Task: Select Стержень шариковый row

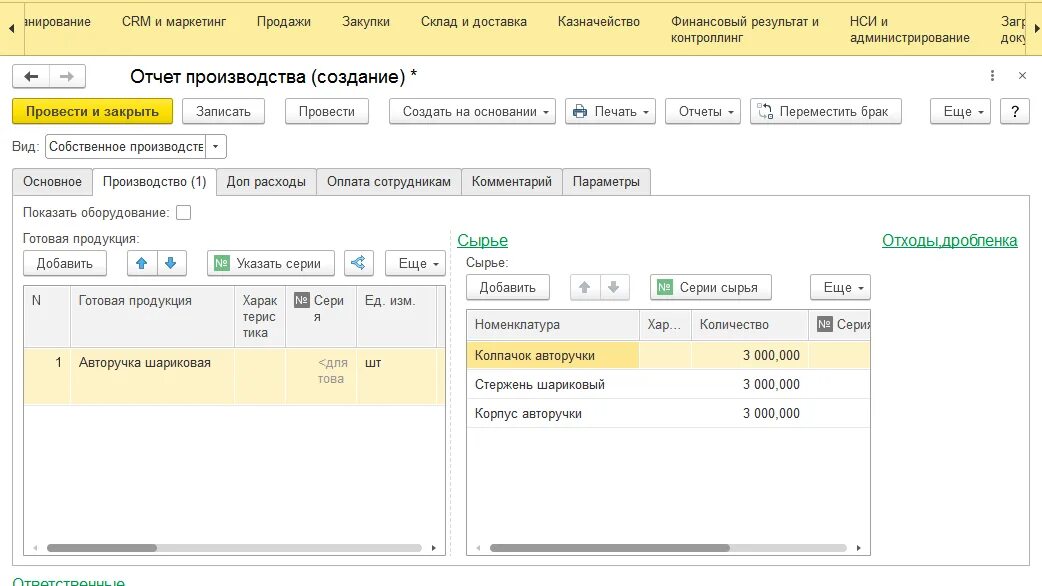Action: point(668,384)
